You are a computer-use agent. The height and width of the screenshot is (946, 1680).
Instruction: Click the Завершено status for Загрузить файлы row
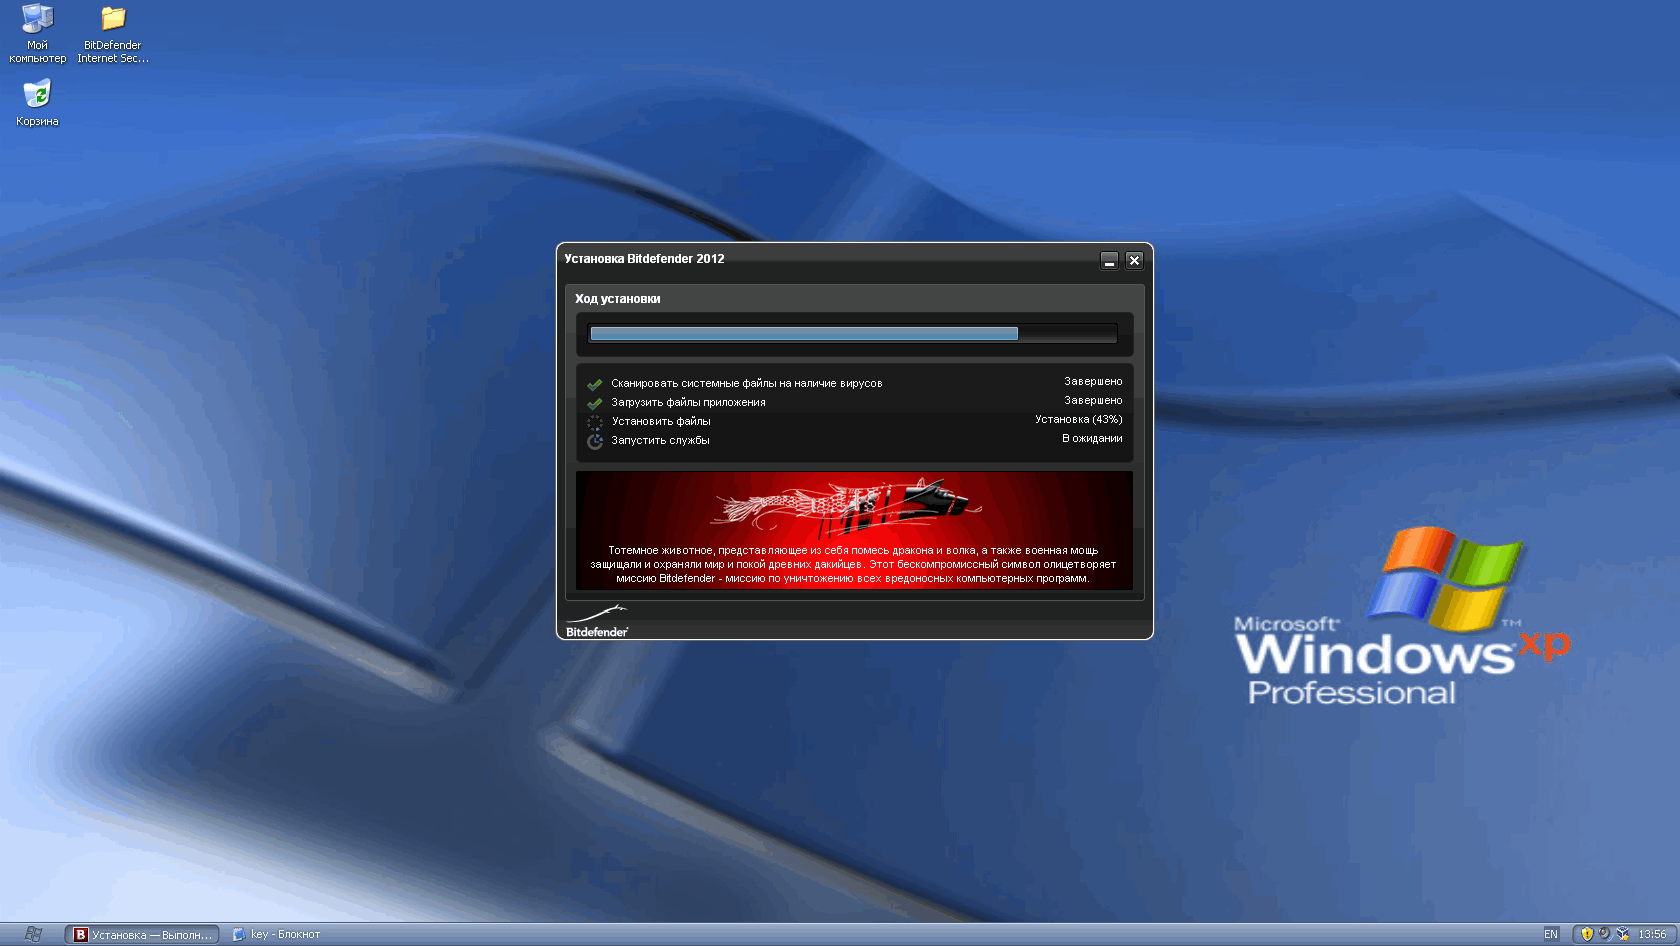[x=1093, y=400]
